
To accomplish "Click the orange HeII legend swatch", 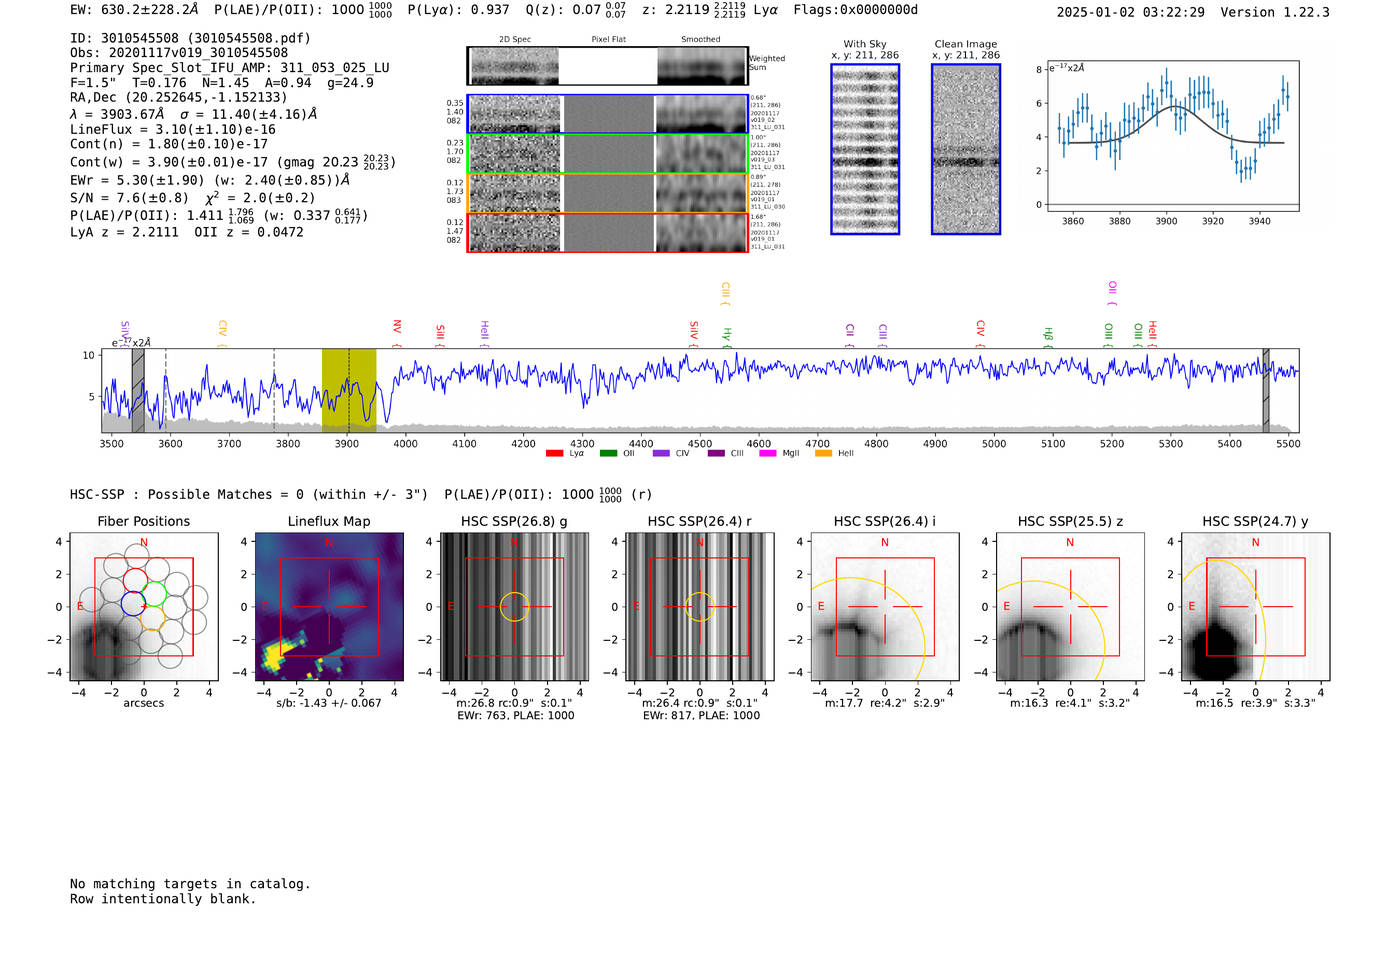I will point(823,454).
